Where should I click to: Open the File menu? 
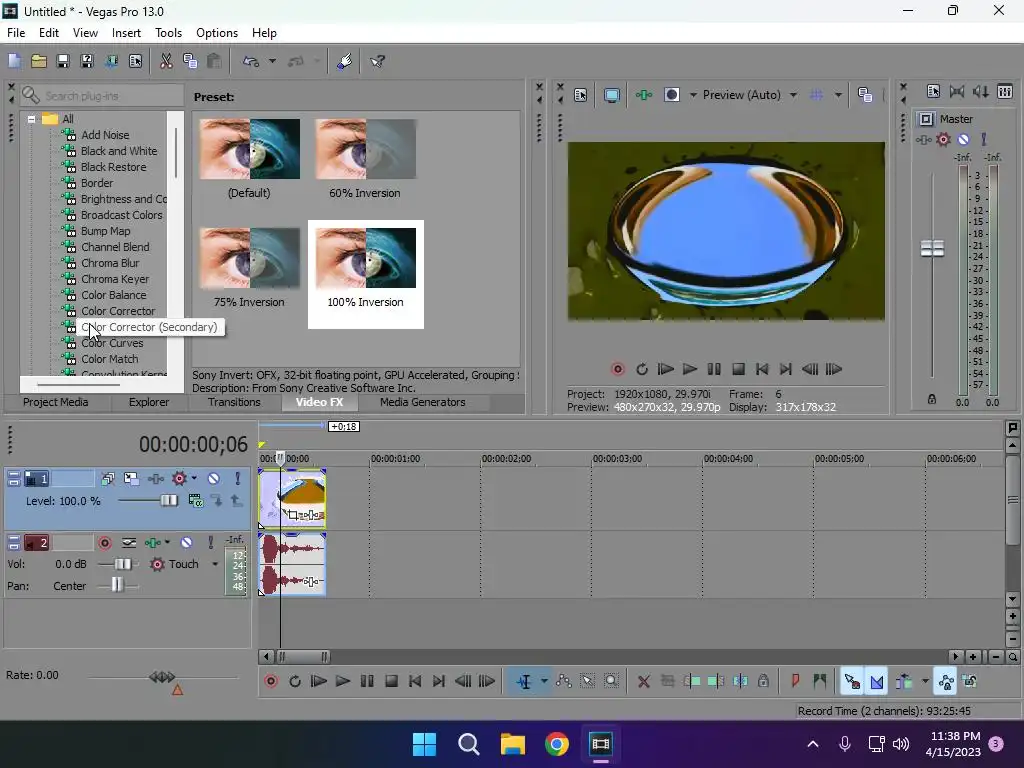[x=16, y=33]
